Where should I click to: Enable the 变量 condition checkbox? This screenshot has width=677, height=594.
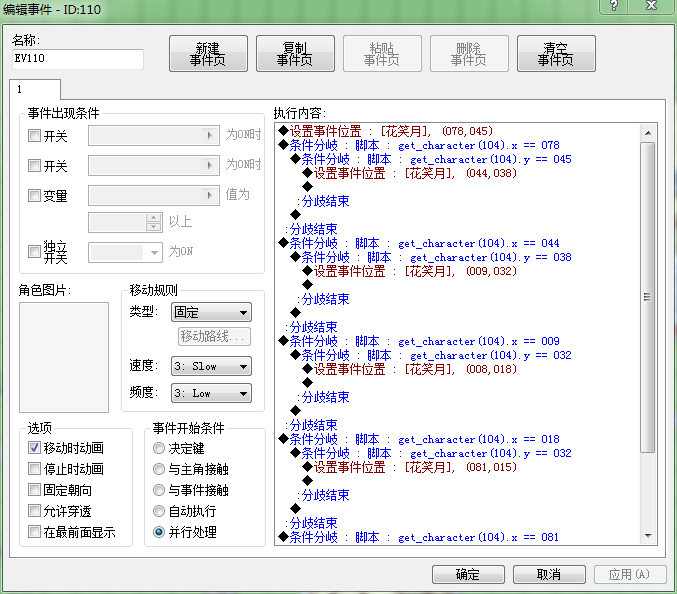[34, 195]
